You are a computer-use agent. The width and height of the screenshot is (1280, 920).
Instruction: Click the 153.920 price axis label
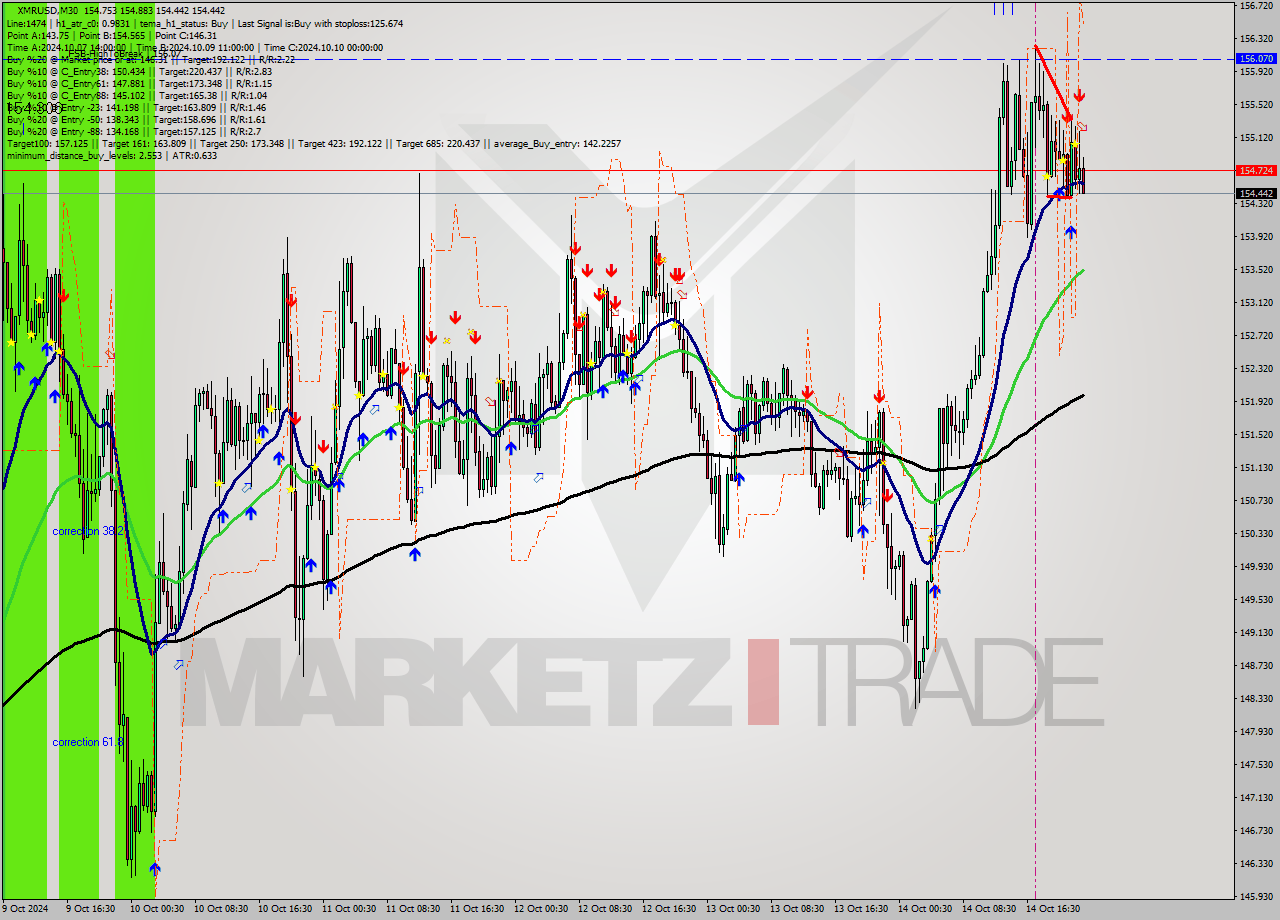tap(1256, 236)
